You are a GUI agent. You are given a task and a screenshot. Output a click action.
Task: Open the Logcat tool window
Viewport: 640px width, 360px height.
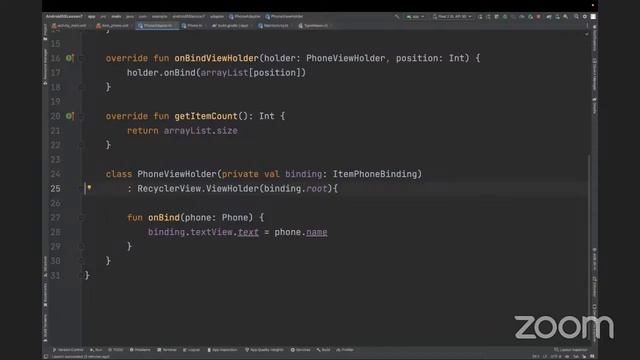191,350
